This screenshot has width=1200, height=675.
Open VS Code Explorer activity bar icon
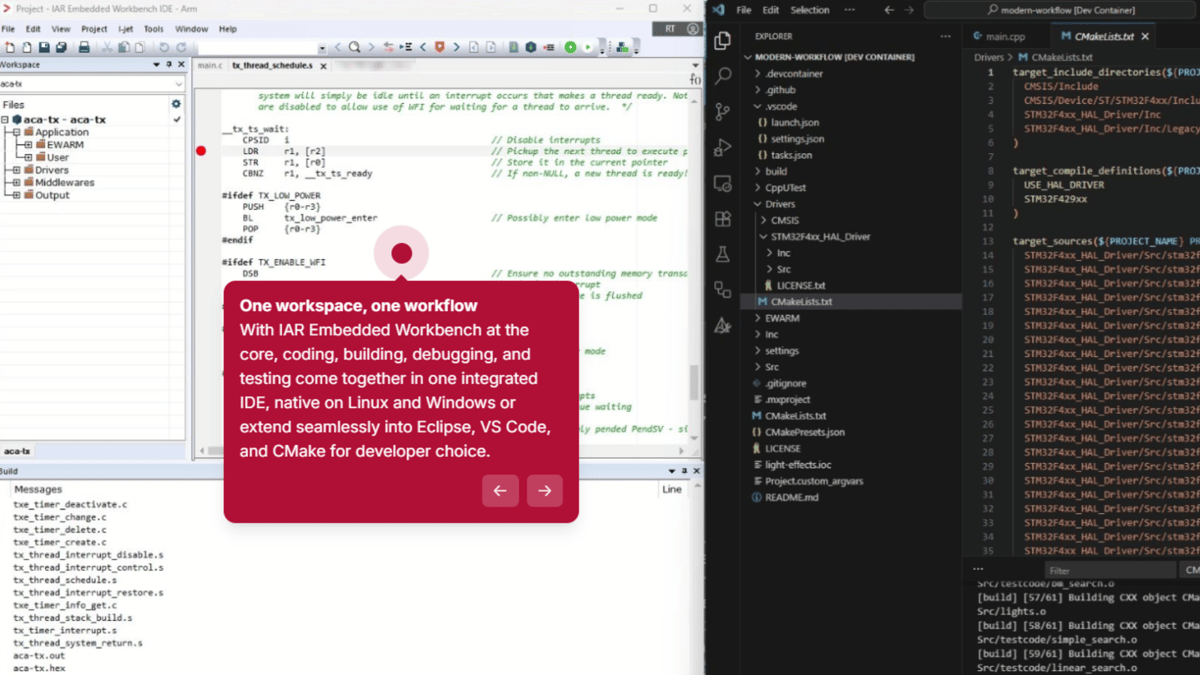click(x=723, y=42)
